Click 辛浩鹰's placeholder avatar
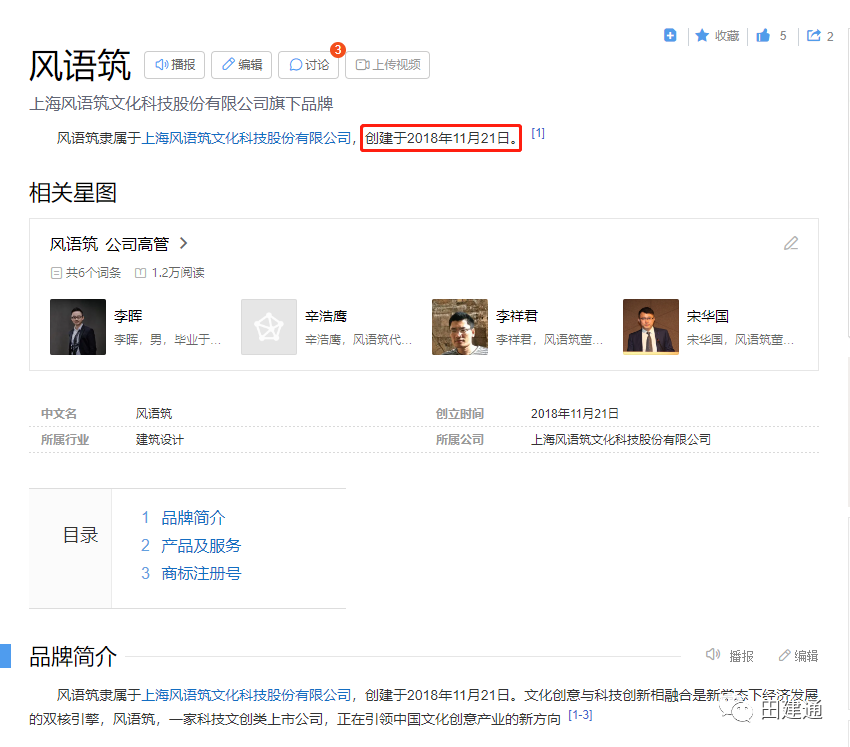The width and height of the screenshot is (850, 747). [269, 327]
